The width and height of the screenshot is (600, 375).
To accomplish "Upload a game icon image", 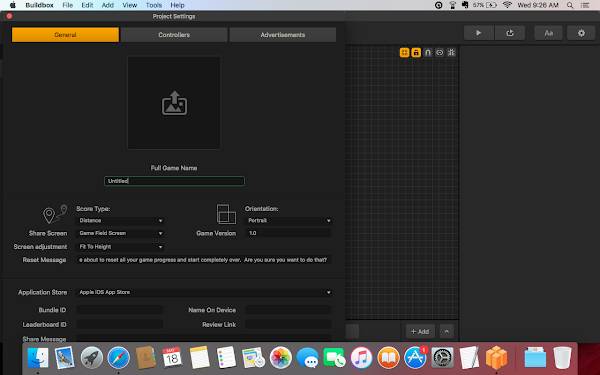I will point(174,103).
